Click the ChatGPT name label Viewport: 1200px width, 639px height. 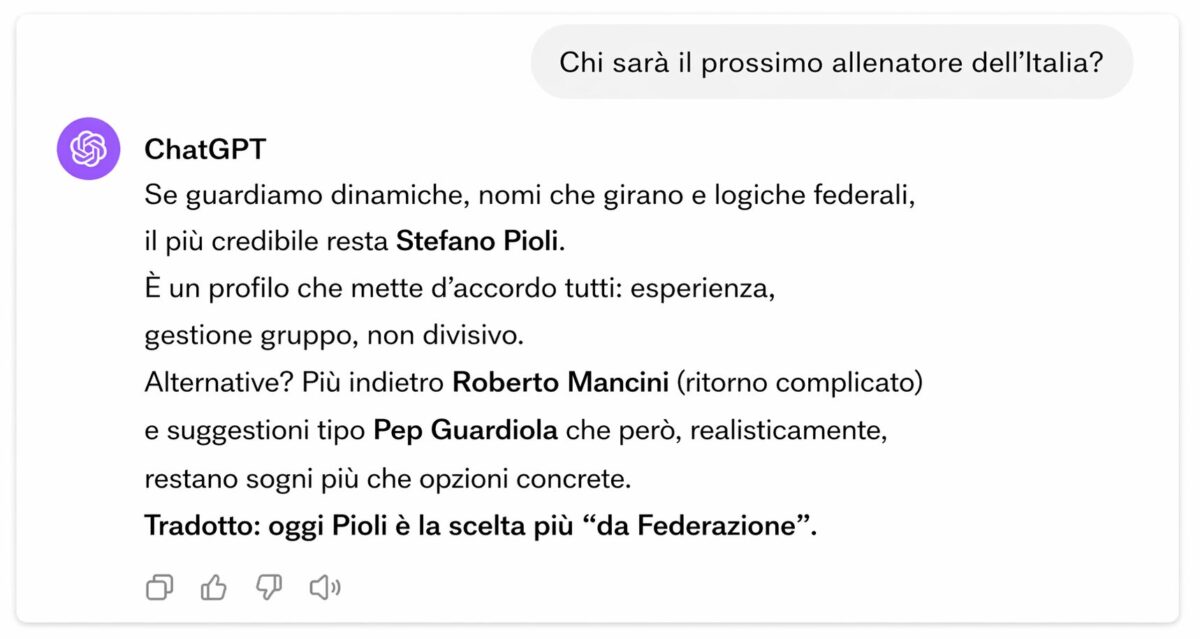204,148
